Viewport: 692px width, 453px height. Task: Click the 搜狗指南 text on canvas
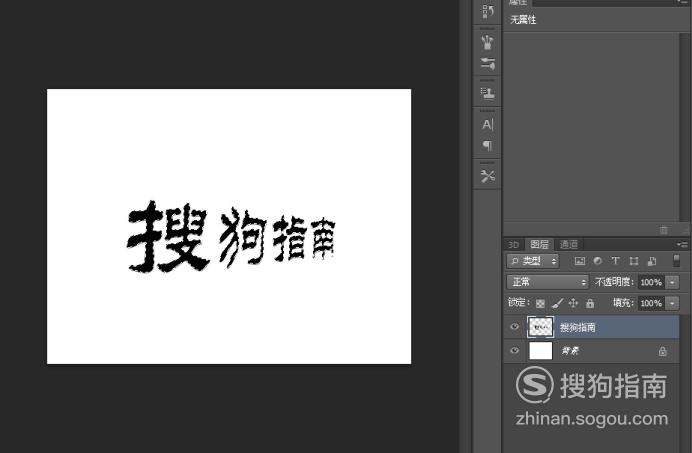pyautogui.click(x=231, y=236)
